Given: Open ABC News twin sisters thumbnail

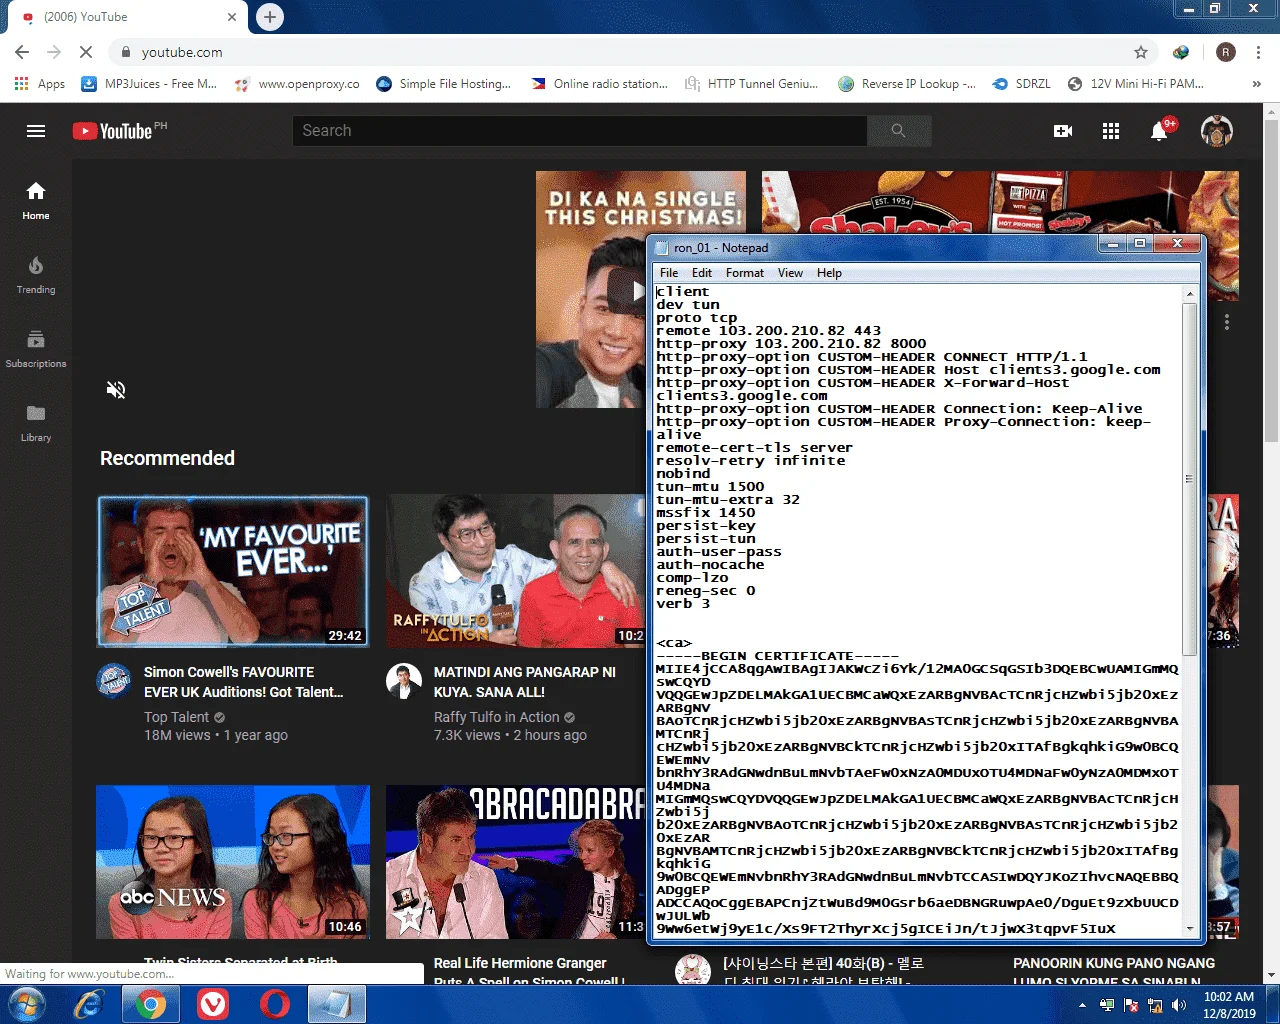Looking at the screenshot, I should (233, 861).
